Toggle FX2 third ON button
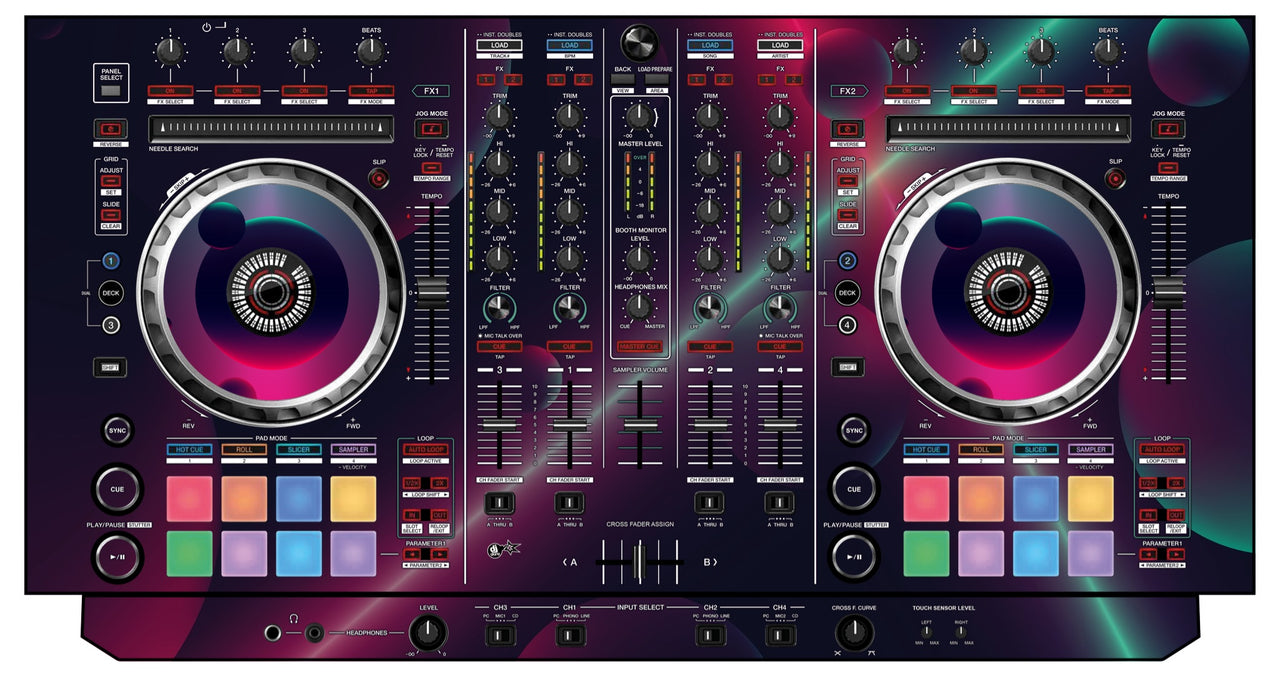Image resolution: width=1280 pixels, height=680 pixels. click(1041, 91)
